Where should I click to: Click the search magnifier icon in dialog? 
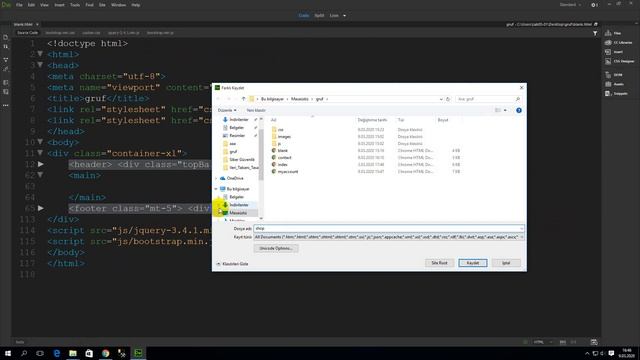coord(518,99)
